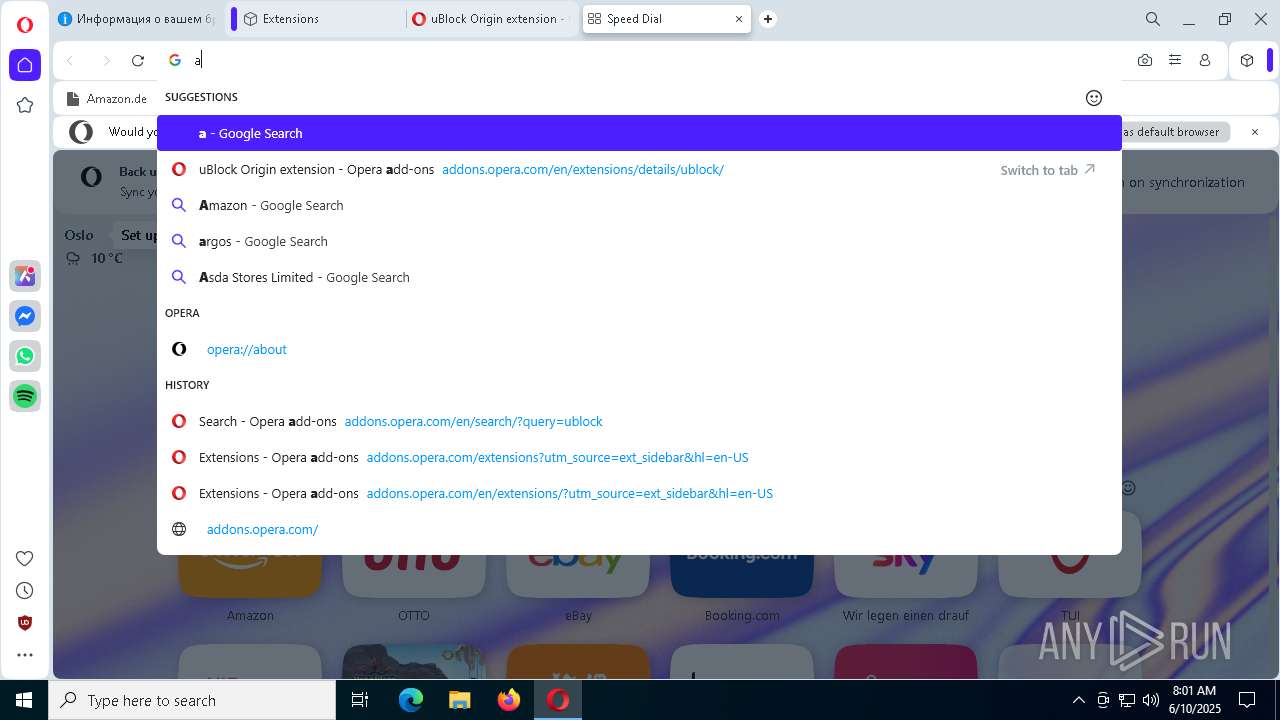Dismiss the default browser banner
The height and width of the screenshot is (720, 1280).
[1255, 132]
